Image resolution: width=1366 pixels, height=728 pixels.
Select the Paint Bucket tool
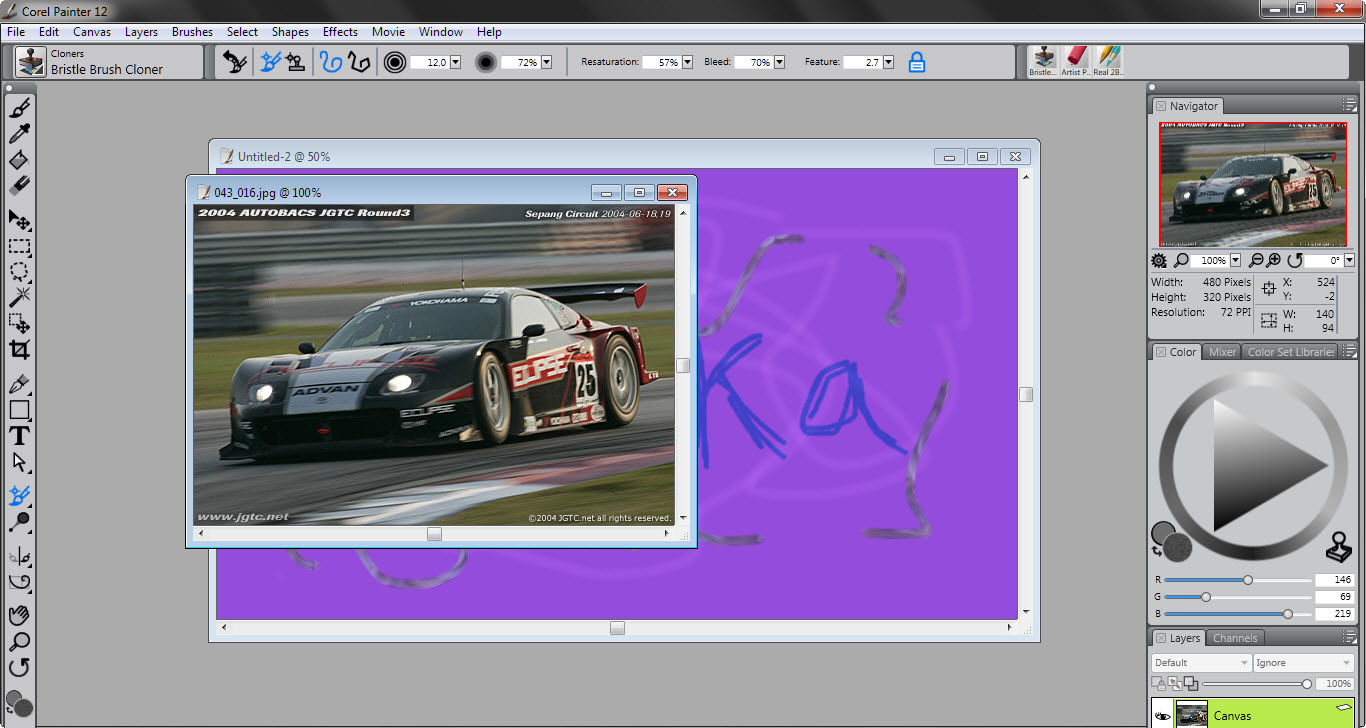(19, 160)
